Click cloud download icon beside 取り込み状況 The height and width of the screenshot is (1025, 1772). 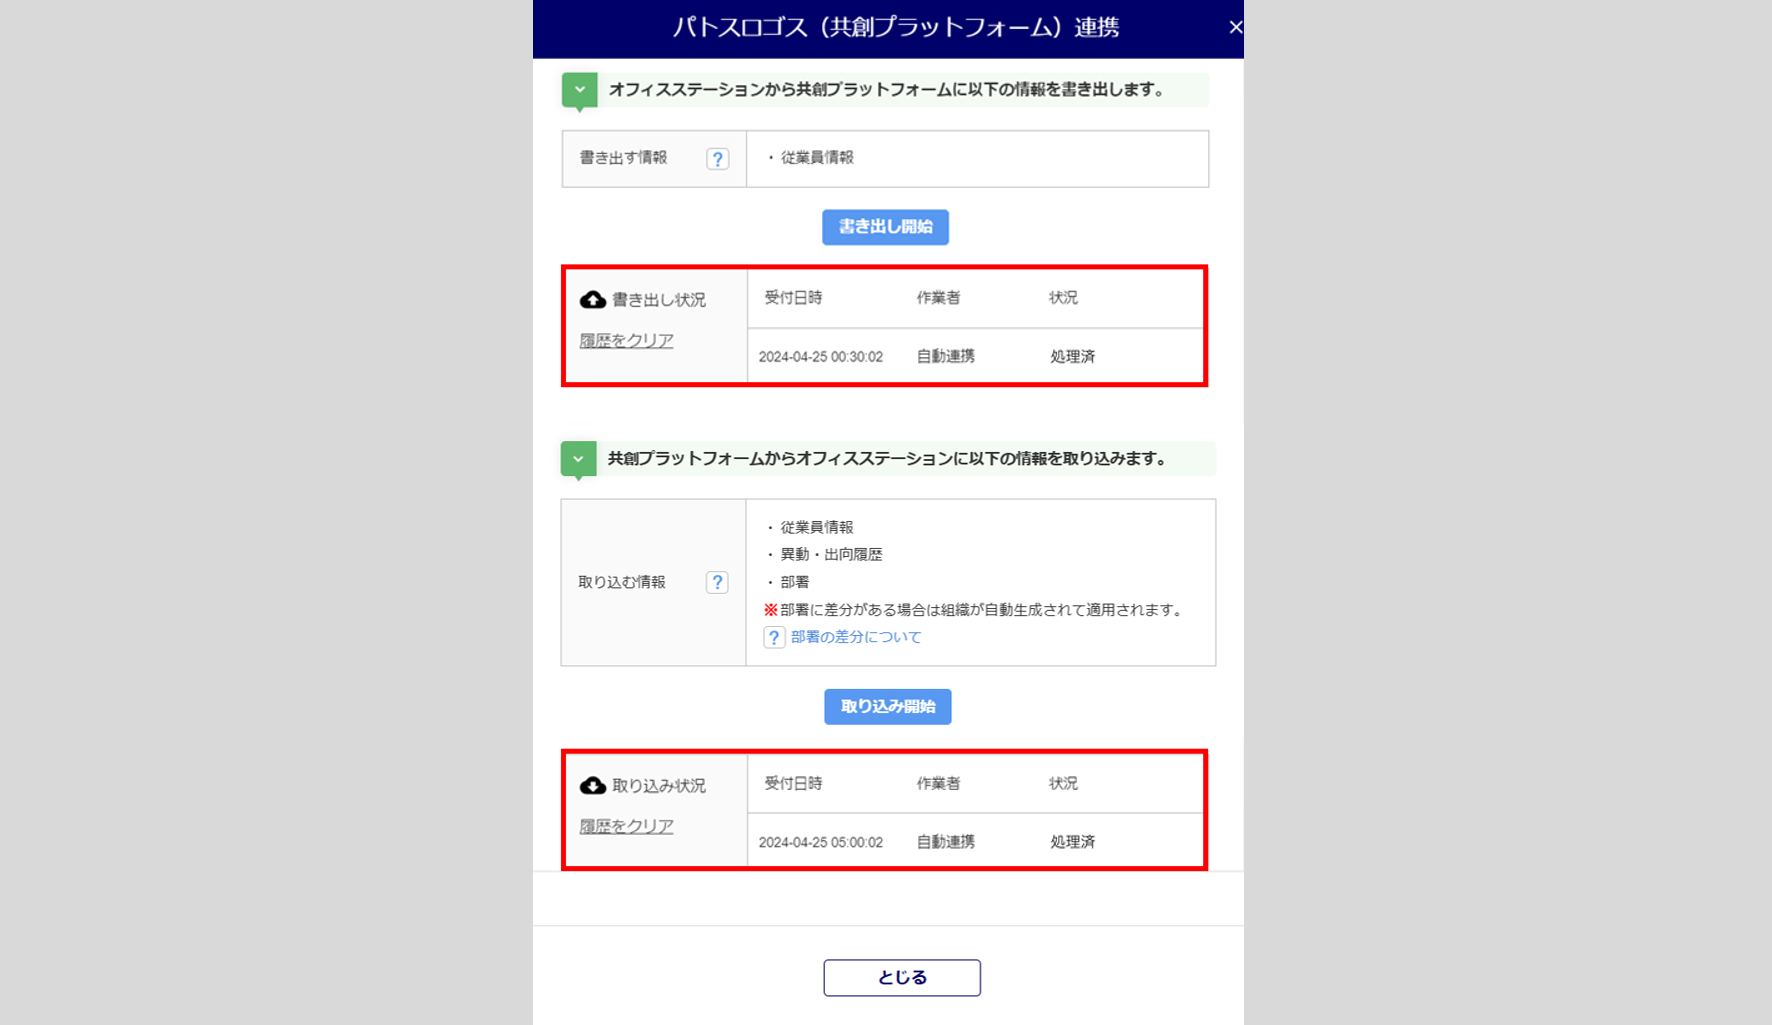[x=593, y=786]
